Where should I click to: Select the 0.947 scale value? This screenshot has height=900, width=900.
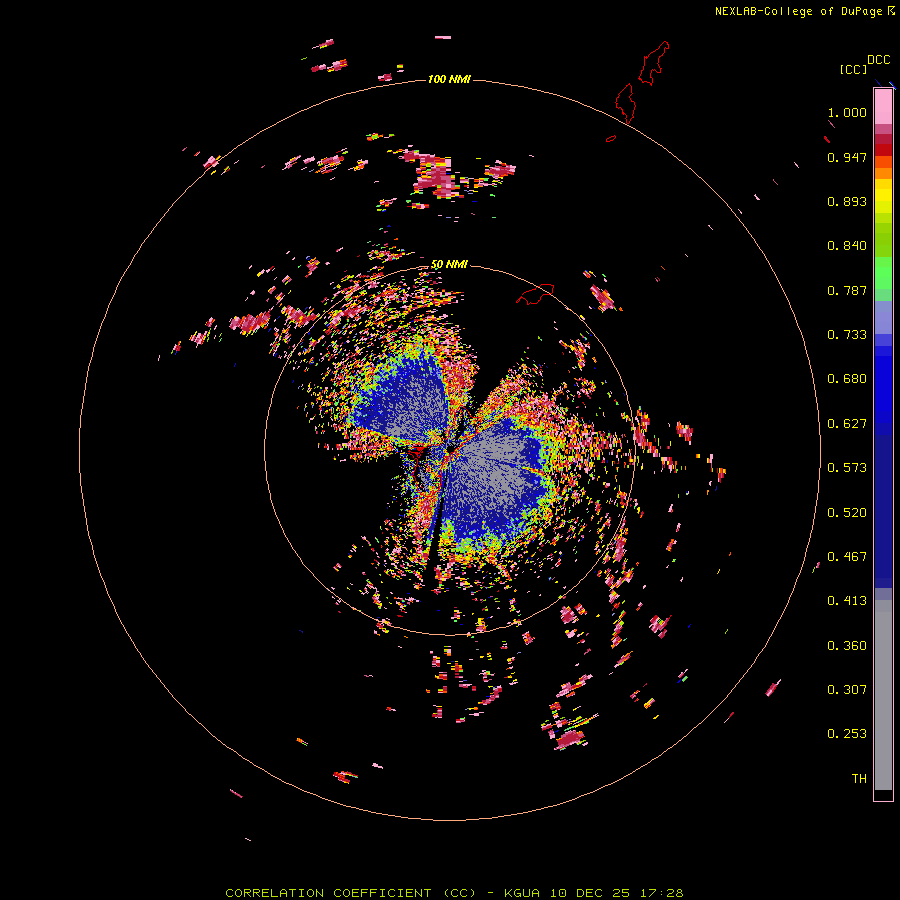847,157
